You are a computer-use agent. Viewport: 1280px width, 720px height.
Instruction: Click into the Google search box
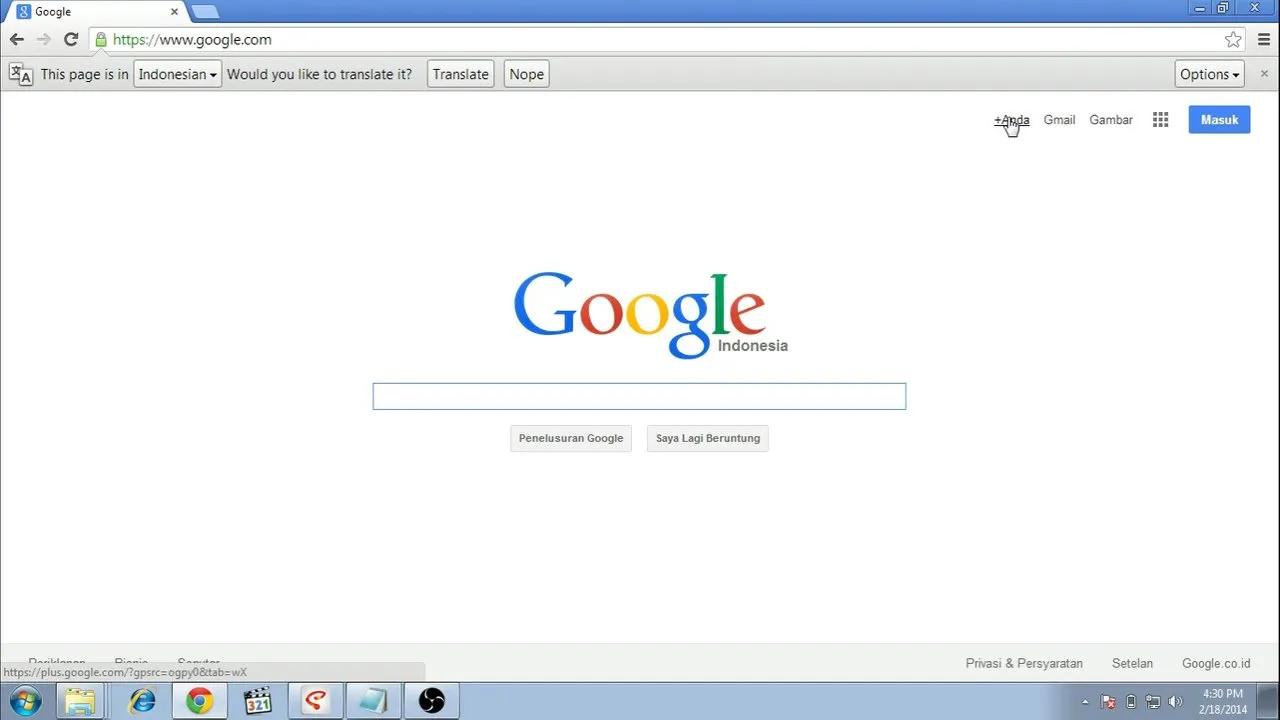(639, 396)
